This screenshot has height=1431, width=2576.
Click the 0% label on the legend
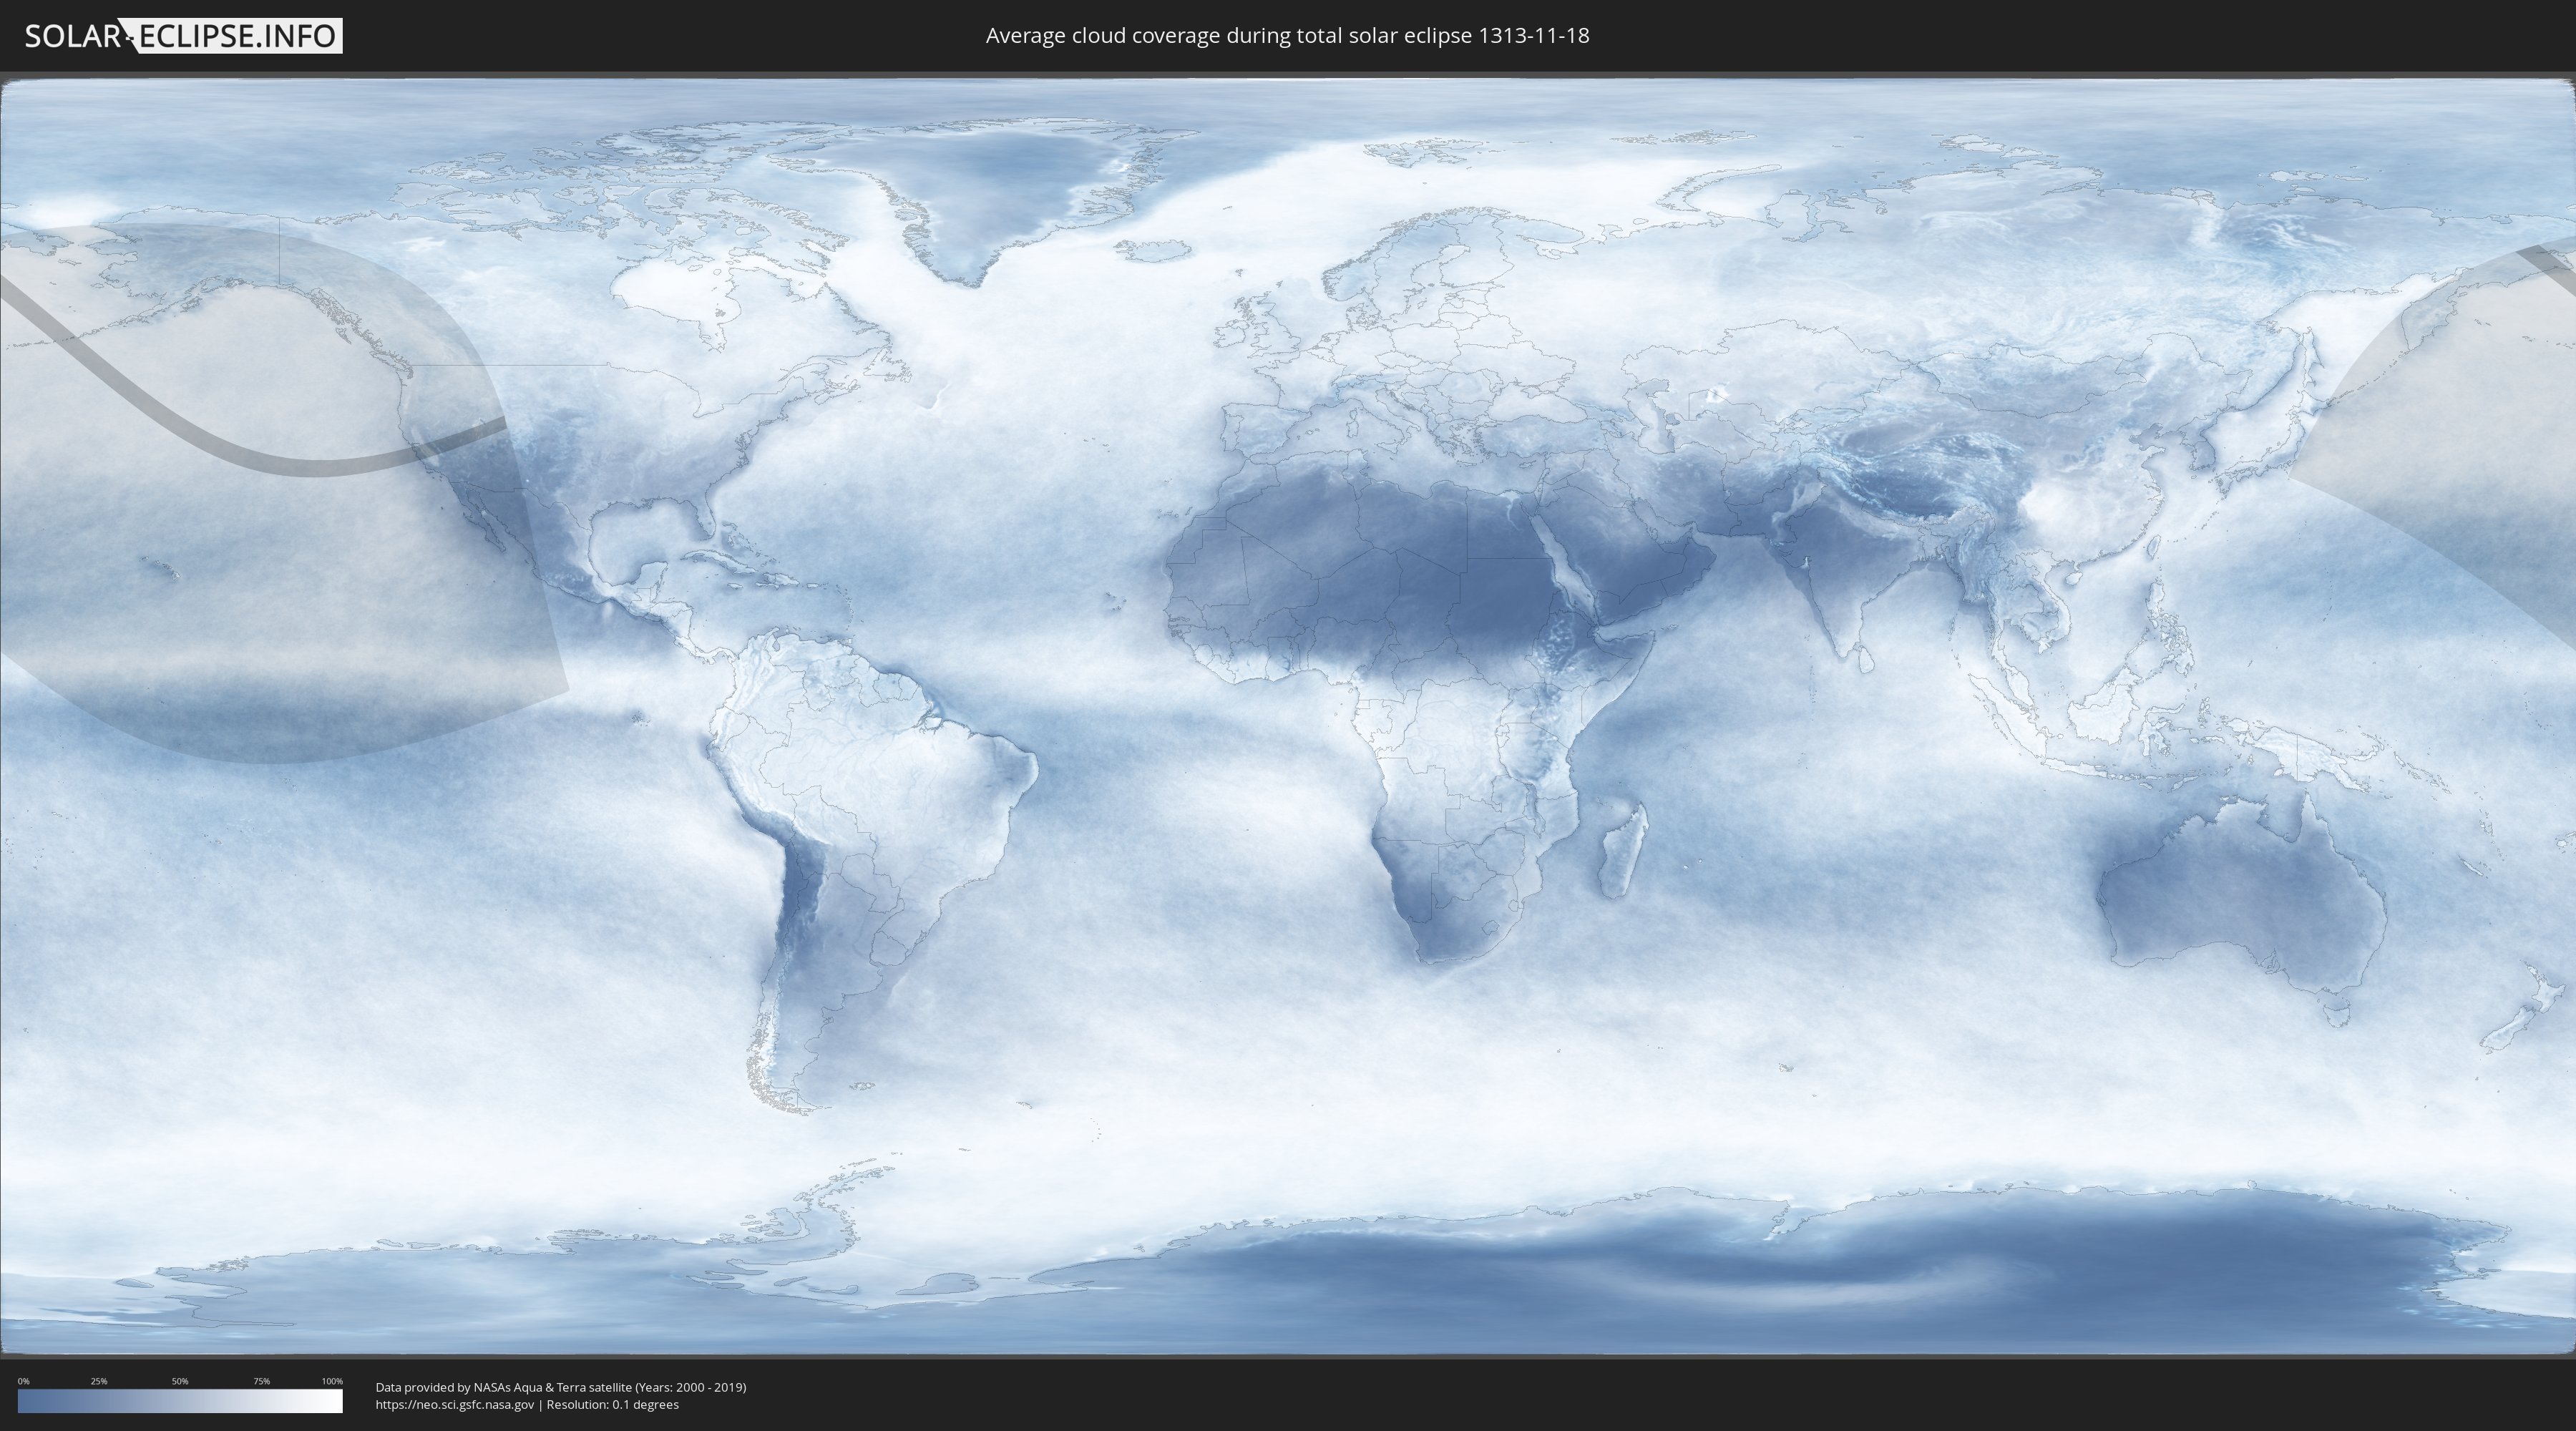click(x=23, y=1381)
